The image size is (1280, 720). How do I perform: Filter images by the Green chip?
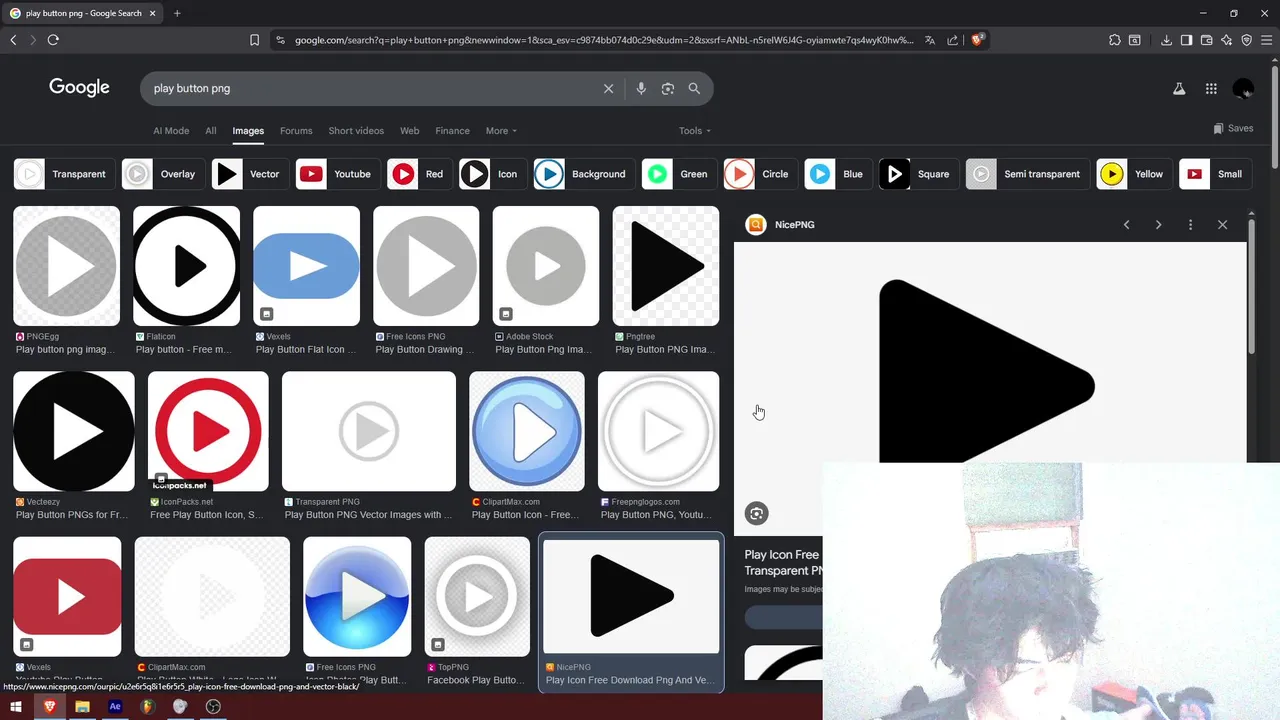[x=679, y=174]
